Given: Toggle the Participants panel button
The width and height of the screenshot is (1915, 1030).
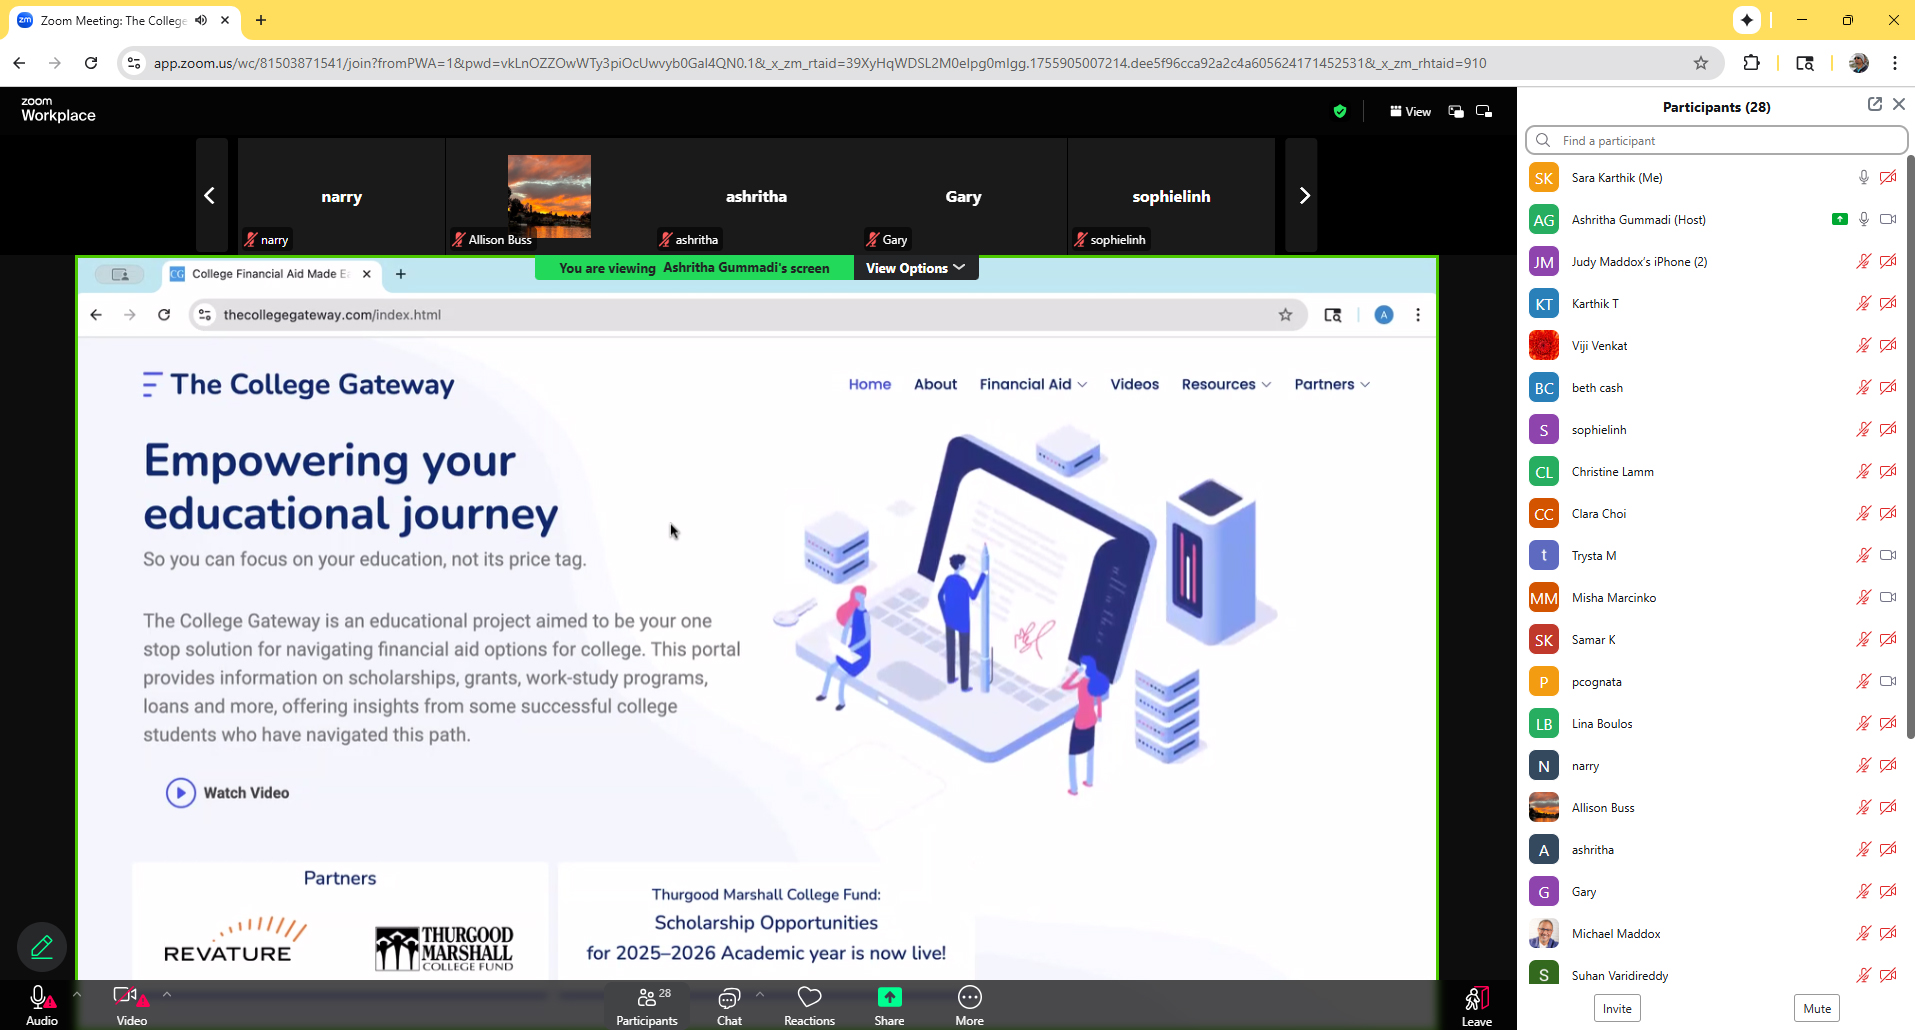Looking at the screenshot, I should 647,1005.
